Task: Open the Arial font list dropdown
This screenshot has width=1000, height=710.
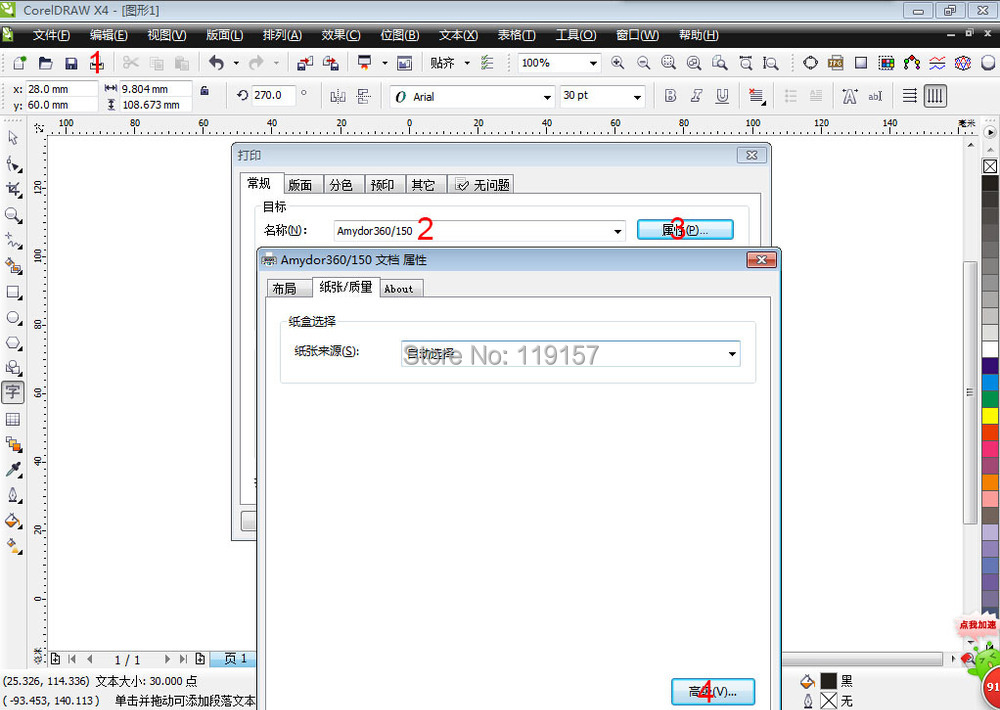Action: pyautogui.click(x=547, y=97)
